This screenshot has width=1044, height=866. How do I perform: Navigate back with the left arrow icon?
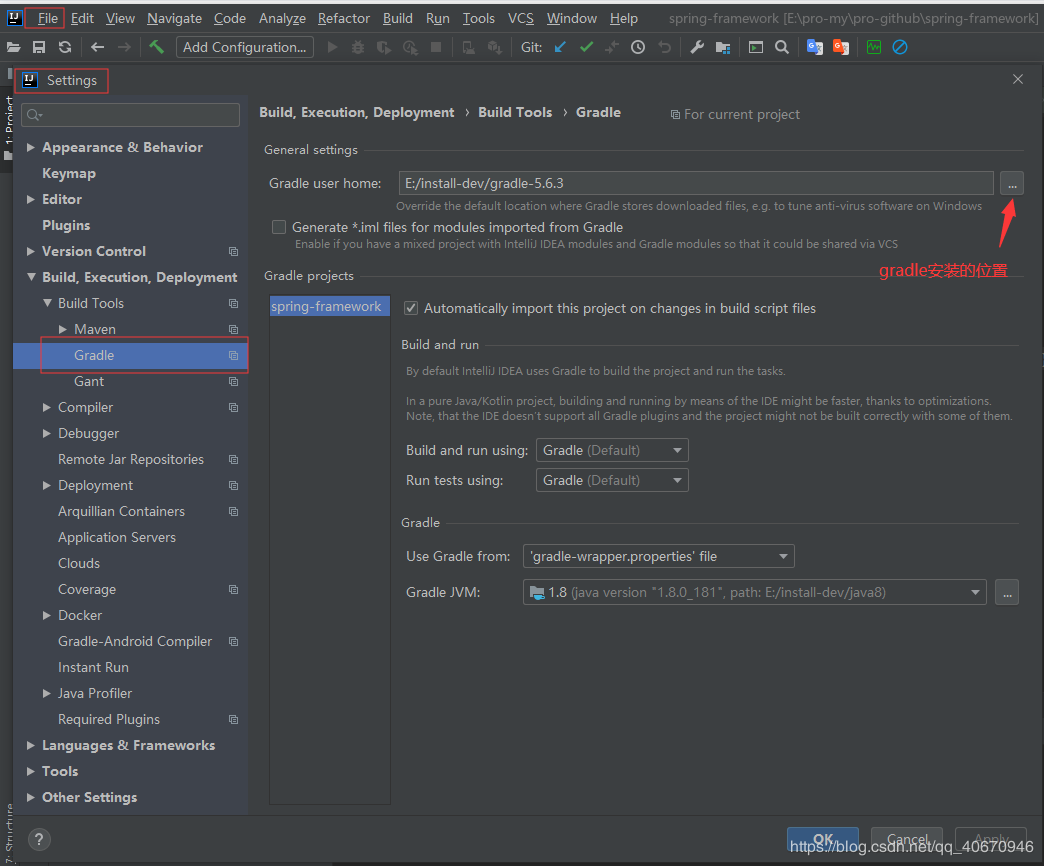click(x=97, y=47)
